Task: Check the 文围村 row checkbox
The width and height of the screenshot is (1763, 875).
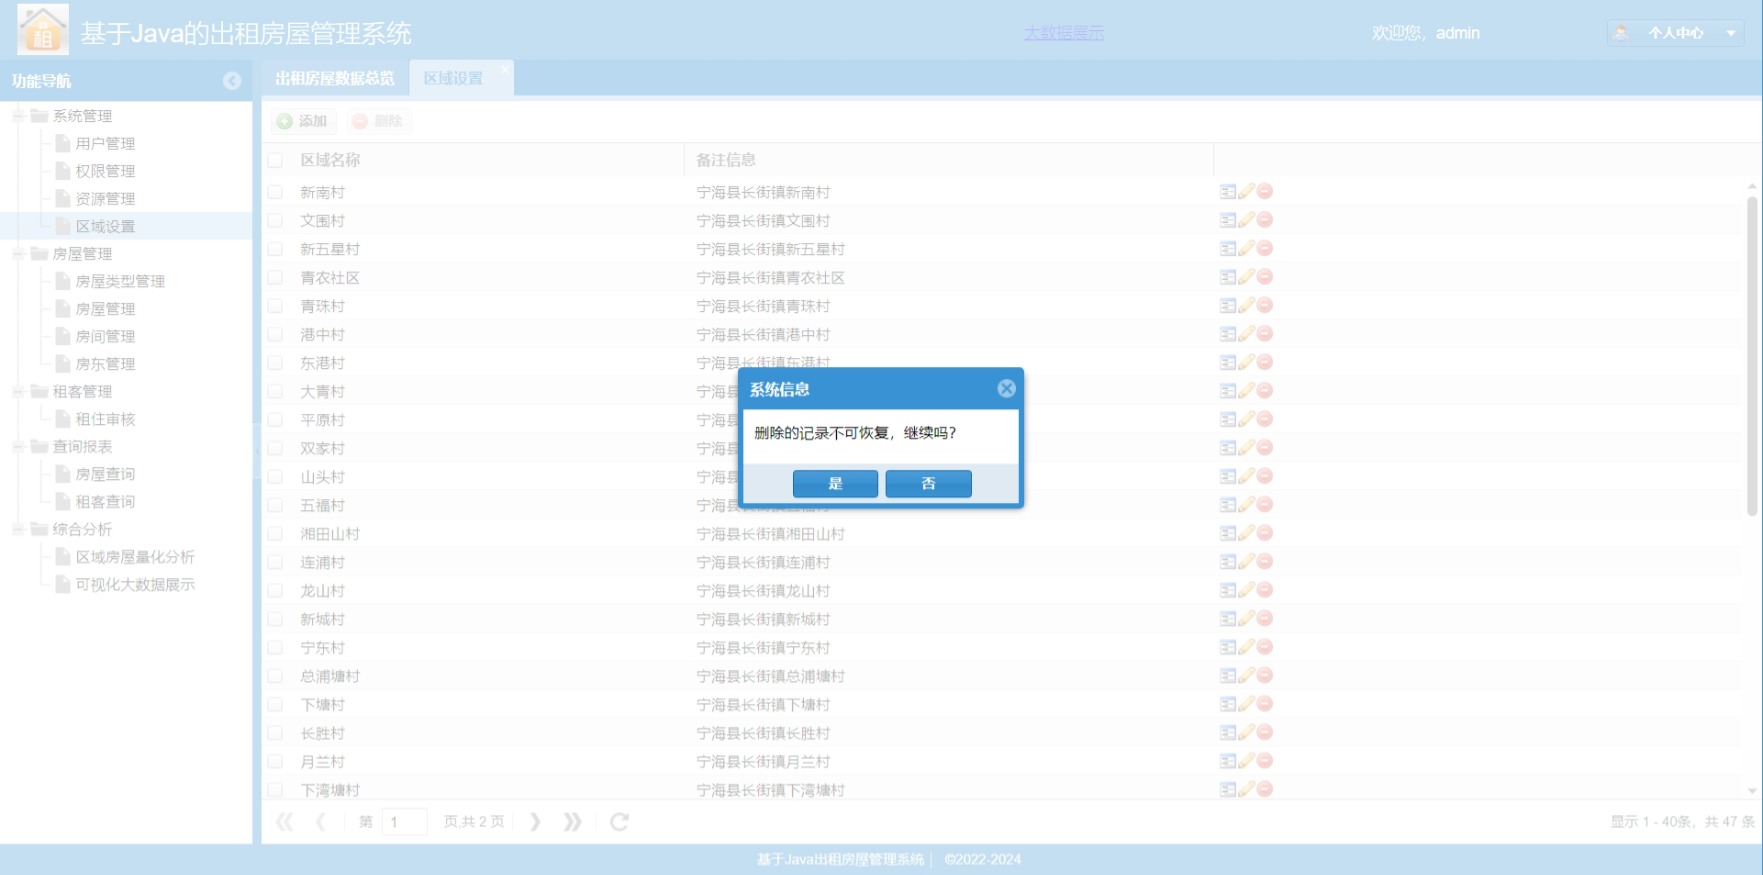Action: click(x=275, y=220)
